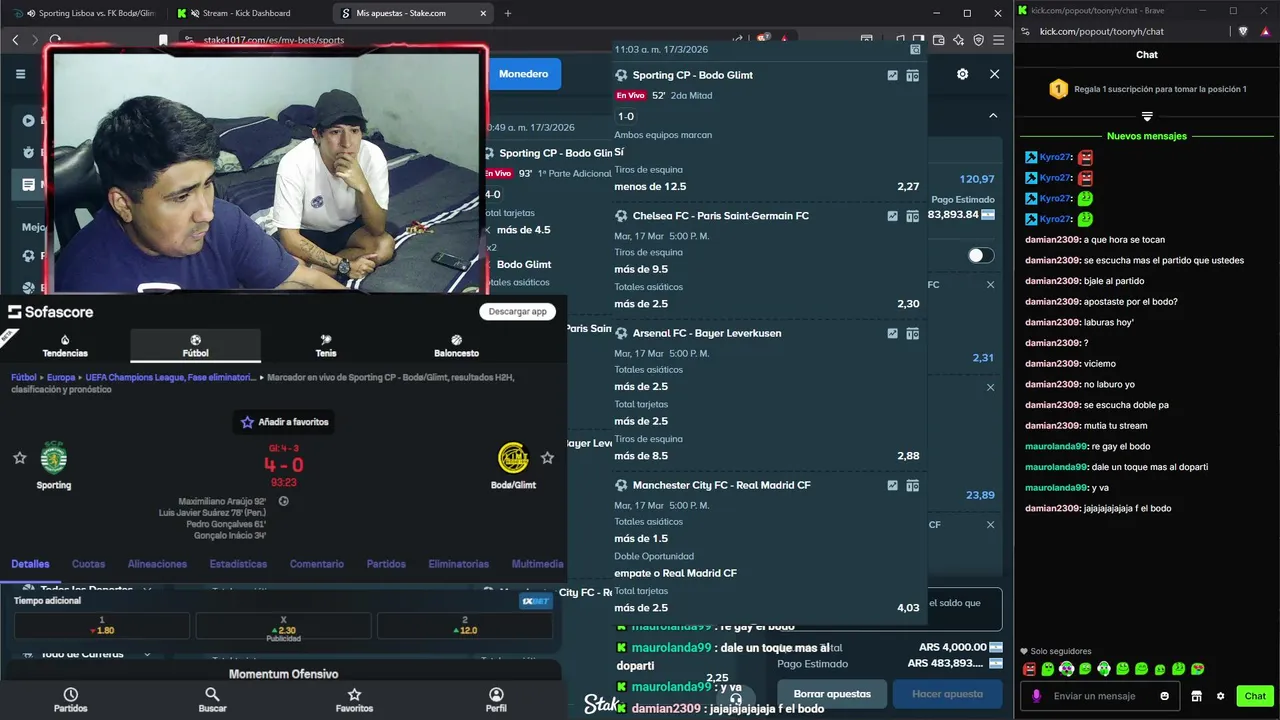Remove the first bet slip selection ending in FC
The height and width of the screenshot is (720, 1280).
991,285
